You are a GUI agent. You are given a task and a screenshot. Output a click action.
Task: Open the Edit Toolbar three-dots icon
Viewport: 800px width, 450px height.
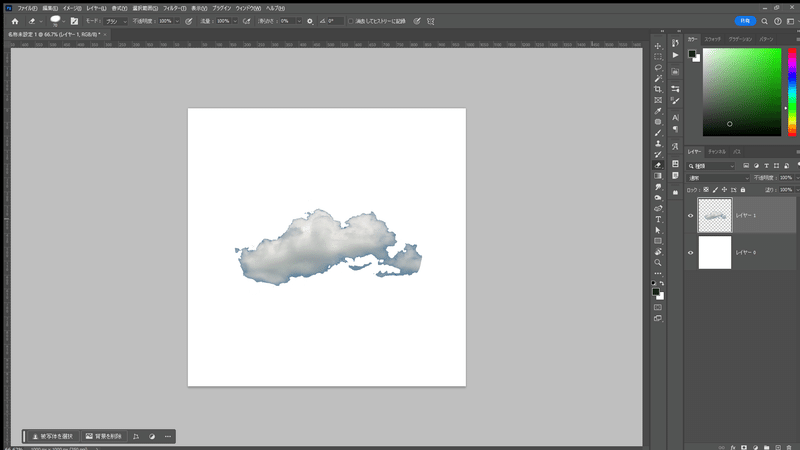point(658,273)
